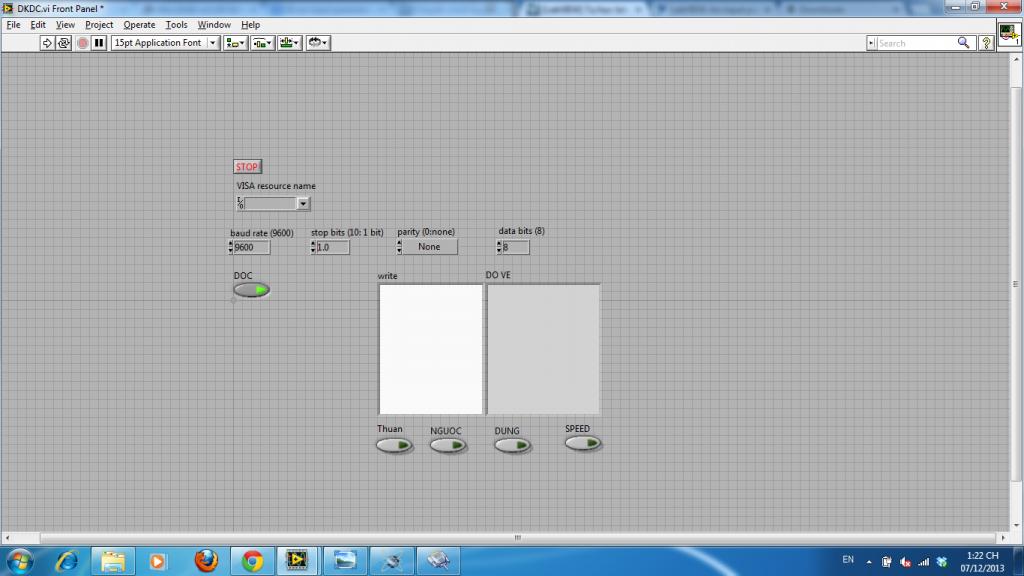Toggle the NGUOC button
The height and width of the screenshot is (576, 1024).
coord(448,445)
